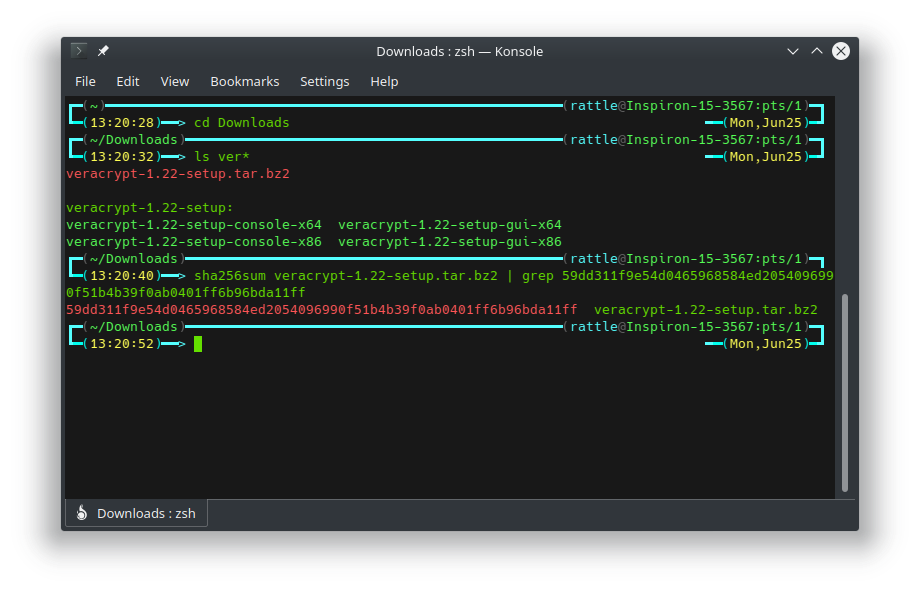Click the window title 'Downloads : zsh — Konsole'
920x592 pixels.
click(459, 52)
